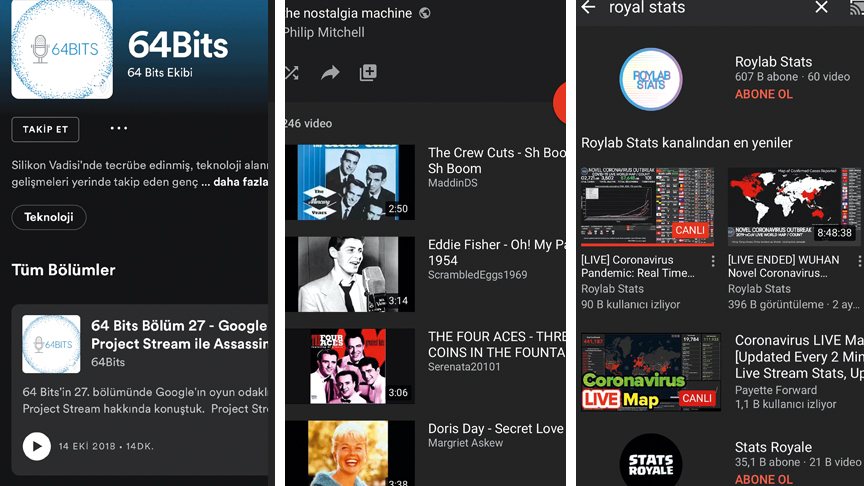This screenshot has width=864, height=486.
Task: Select the Teknoloji category chip
Action: pyautogui.click(x=48, y=217)
